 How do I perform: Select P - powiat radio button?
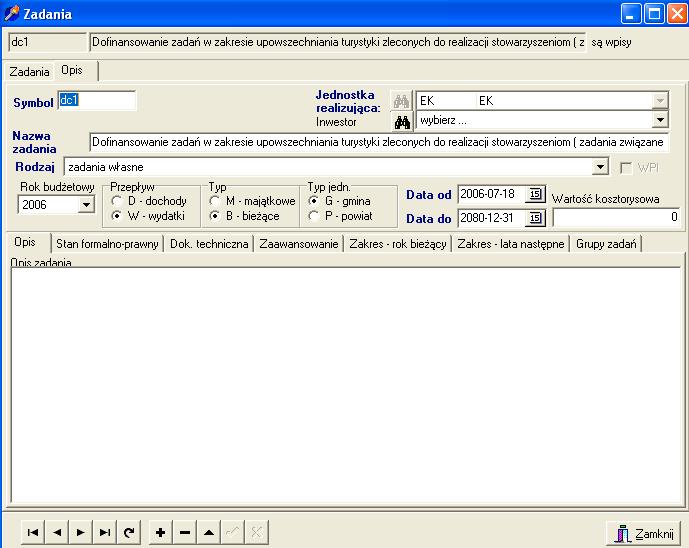point(314,216)
